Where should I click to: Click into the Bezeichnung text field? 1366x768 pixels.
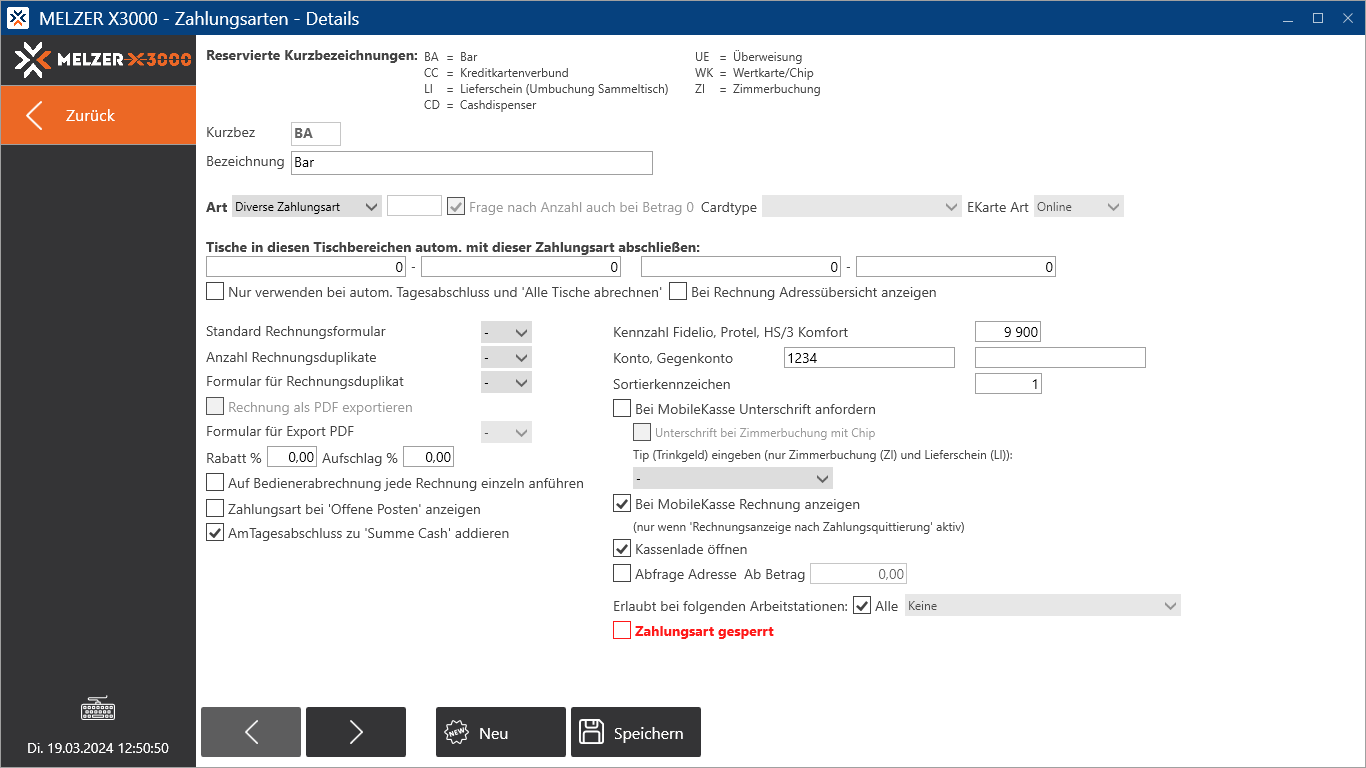[471, 162]
